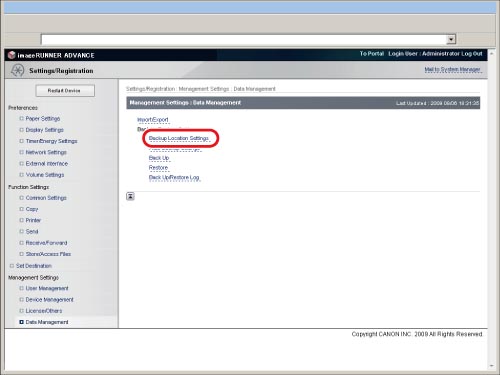Click the Mail to System Manager link
The height and width of the screenshot is (375, 500).
coord(452,70)
